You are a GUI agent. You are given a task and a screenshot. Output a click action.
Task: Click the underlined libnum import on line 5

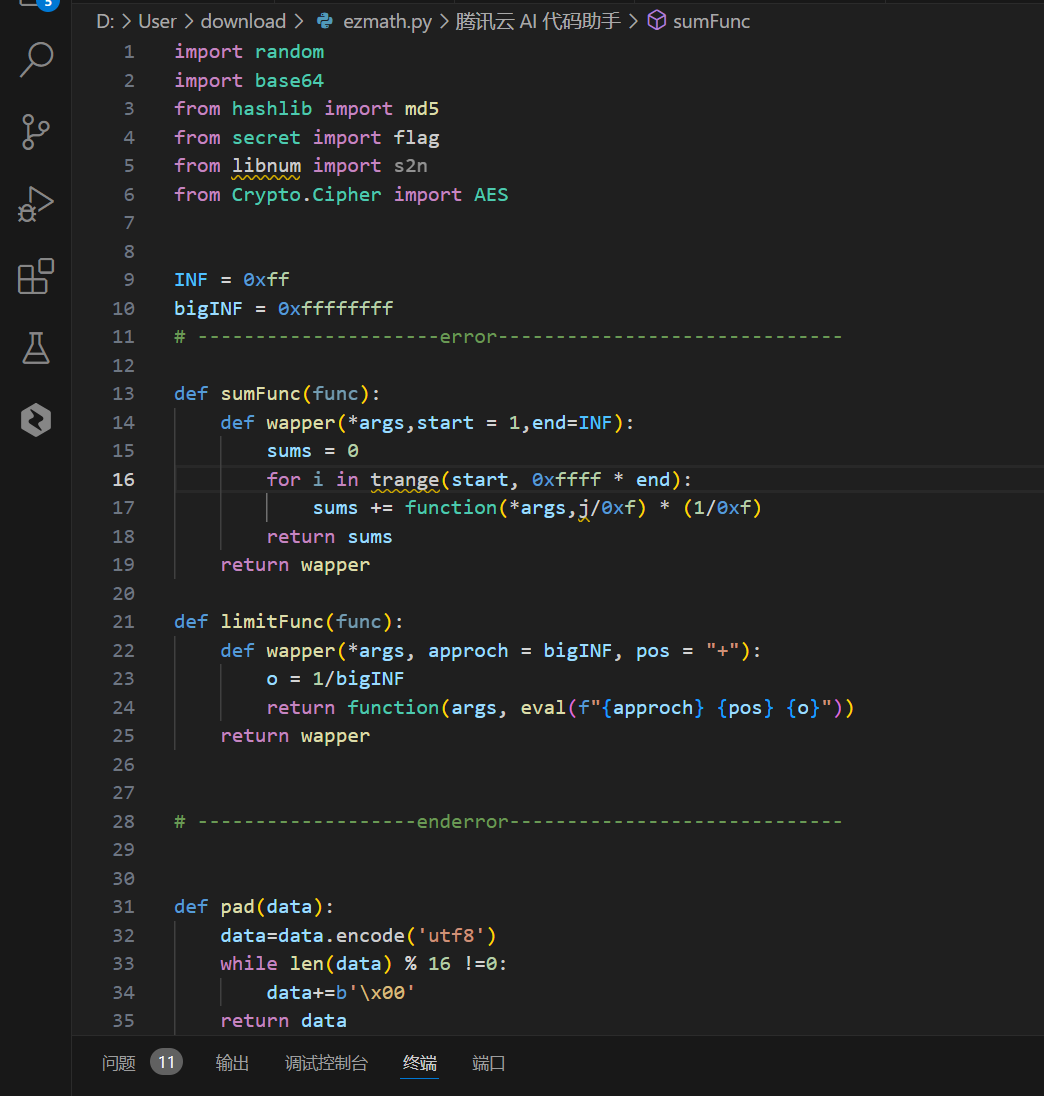coord(266,166)
